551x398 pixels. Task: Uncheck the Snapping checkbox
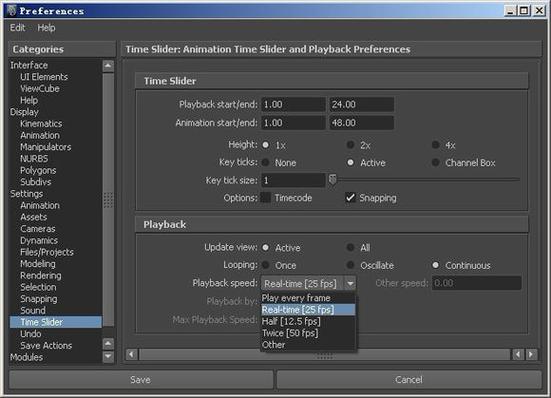pyautogui.click(x=350, y=197)
